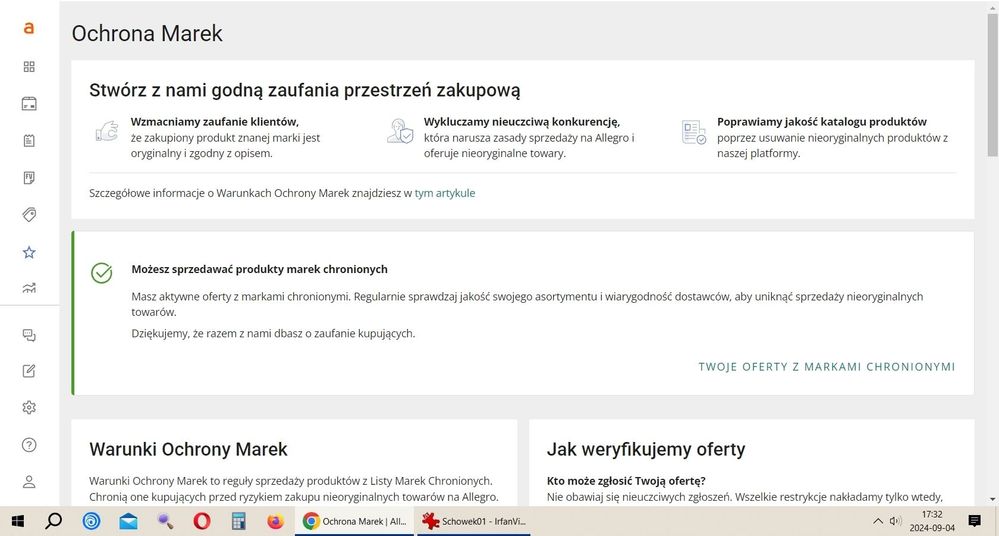Viewport: 999px width, 536px height.
Task: Click the green checkmark status icon
Action: pos(101,273)
